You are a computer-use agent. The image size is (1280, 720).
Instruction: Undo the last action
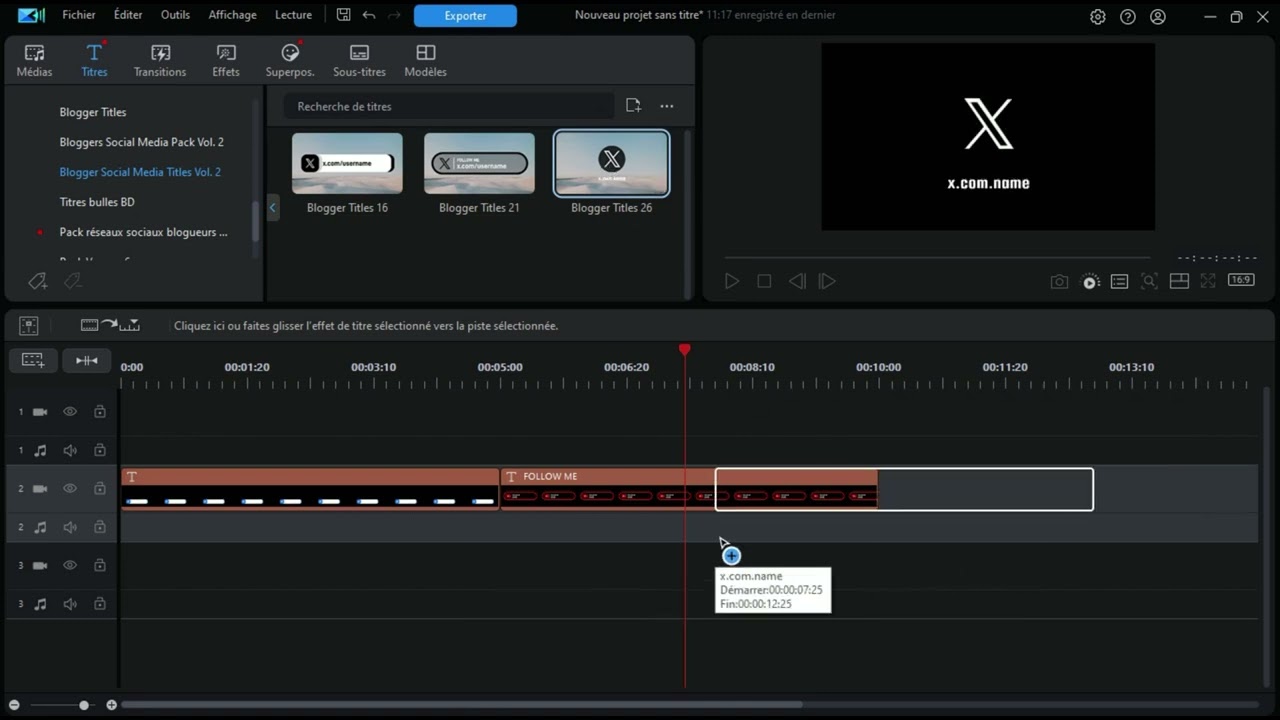coord(369,15)
